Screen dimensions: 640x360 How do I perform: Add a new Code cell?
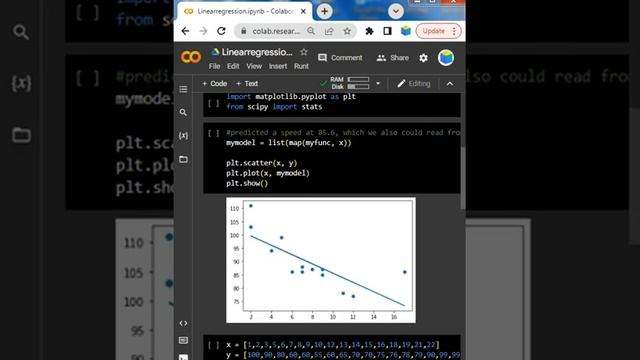215,84
